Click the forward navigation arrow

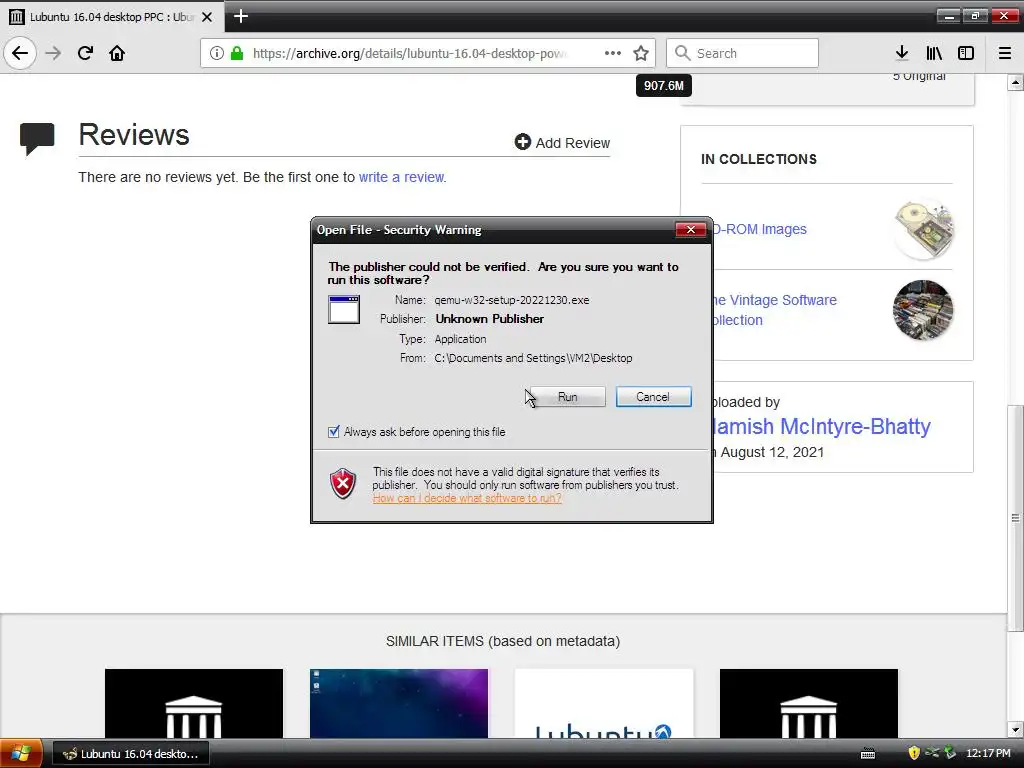[53, 53]
